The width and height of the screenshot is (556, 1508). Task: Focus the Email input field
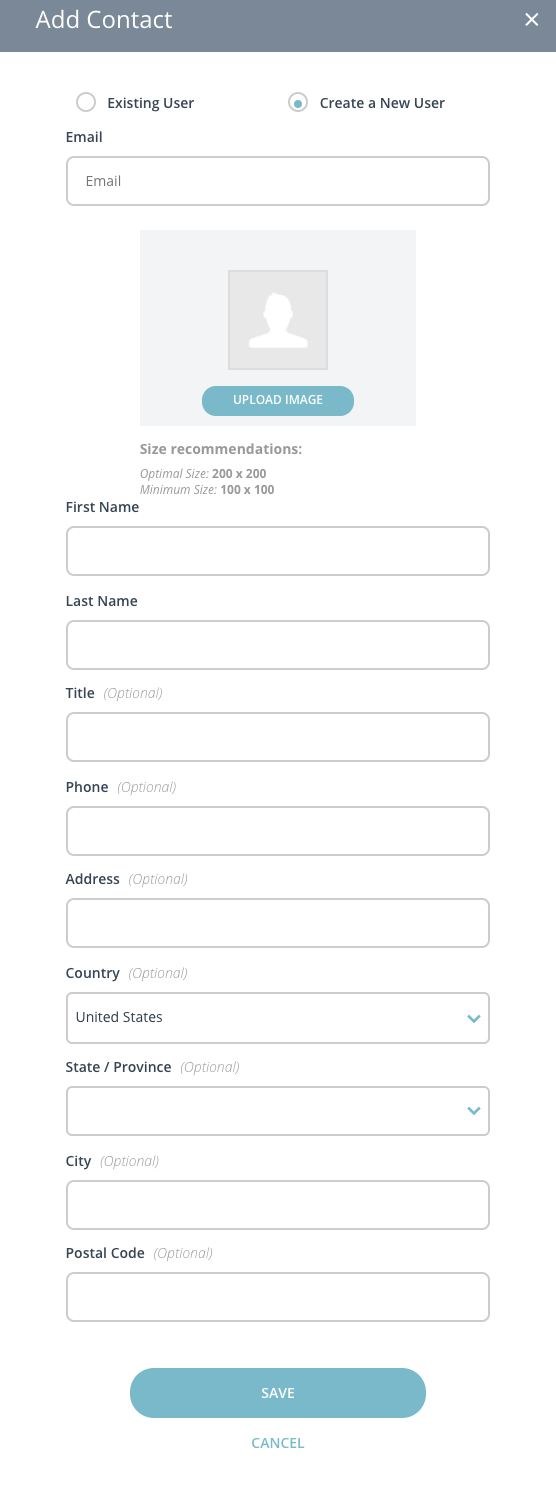[278, 181]
